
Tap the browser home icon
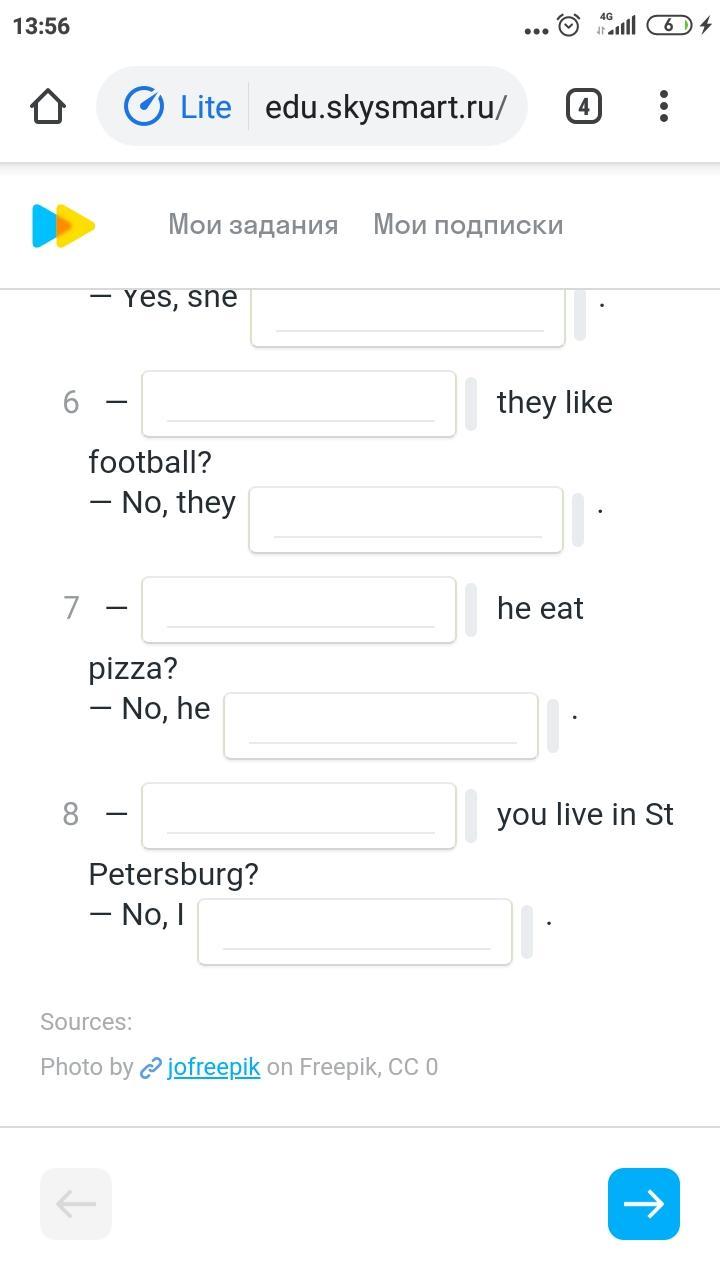[x=48, y=106]
